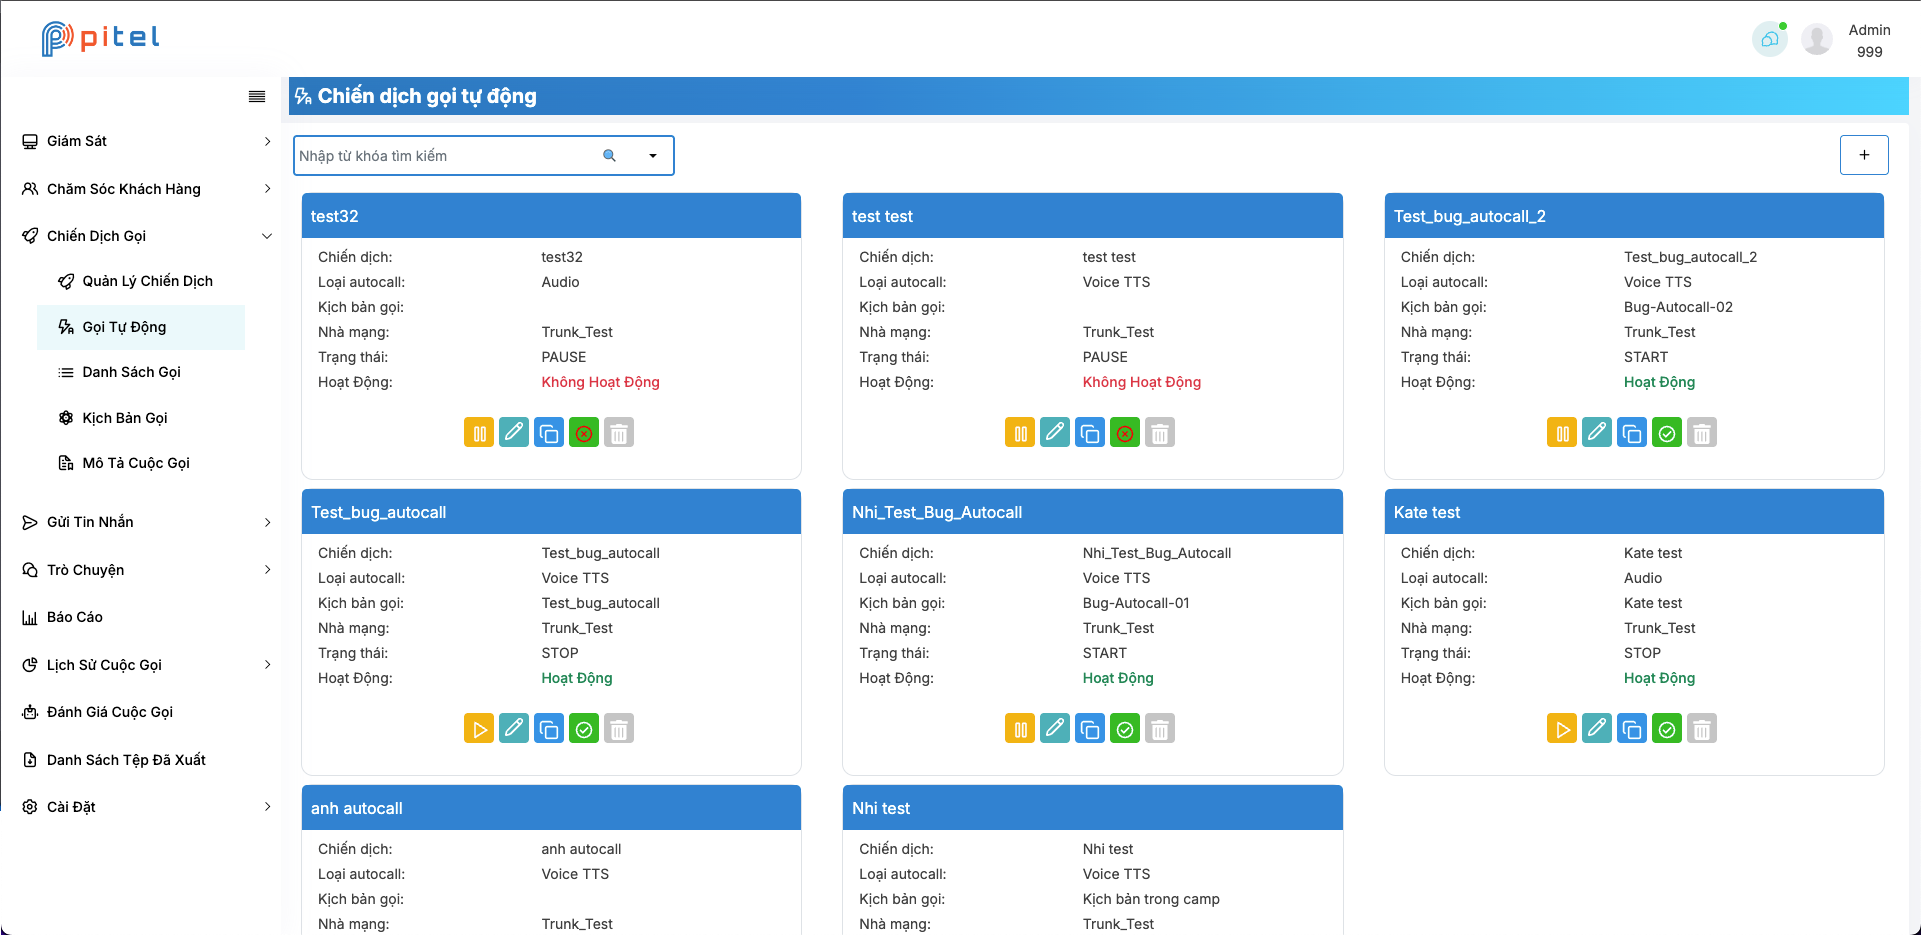Screen dimensions: 1921x935
Task: Open the Admin user avatar
Action: coord(1817,40)
